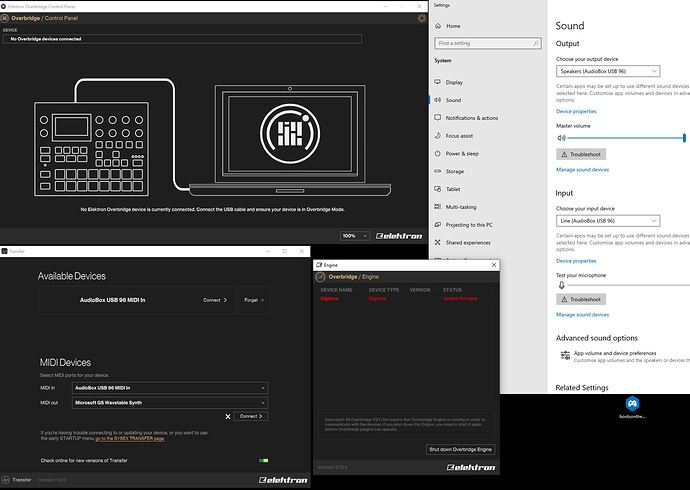
Task: Open Multi-tasking settings page
Action: (460, 207)
